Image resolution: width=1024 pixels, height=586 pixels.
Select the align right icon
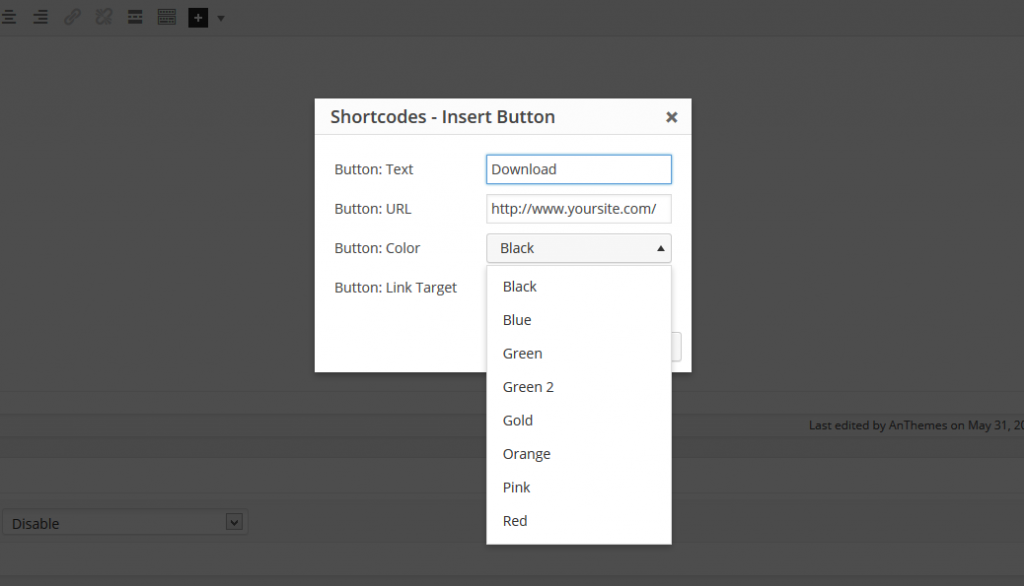click(x=40, y=17)
